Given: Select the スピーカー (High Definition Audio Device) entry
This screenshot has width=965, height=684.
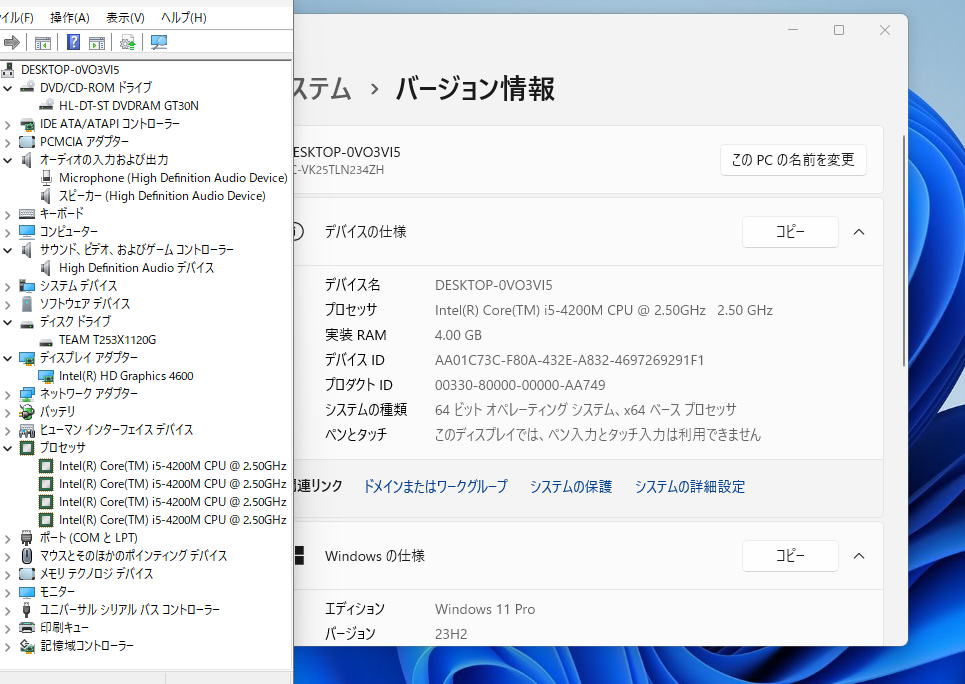Looking at the screenshot, I should (162, 196).
